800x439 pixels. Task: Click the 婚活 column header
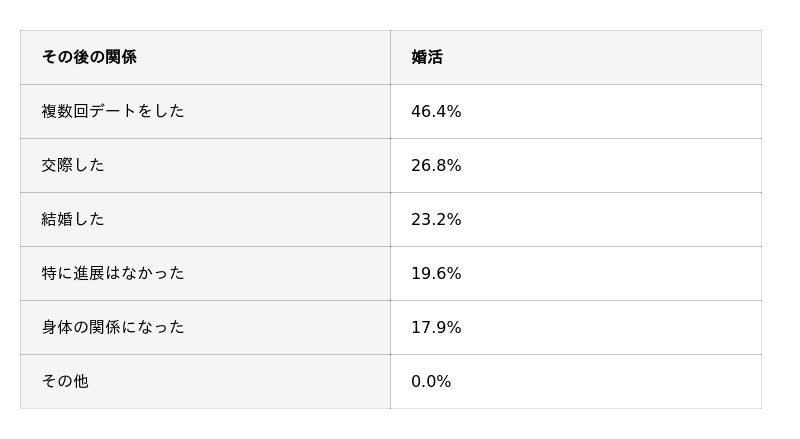click(427, 57)
